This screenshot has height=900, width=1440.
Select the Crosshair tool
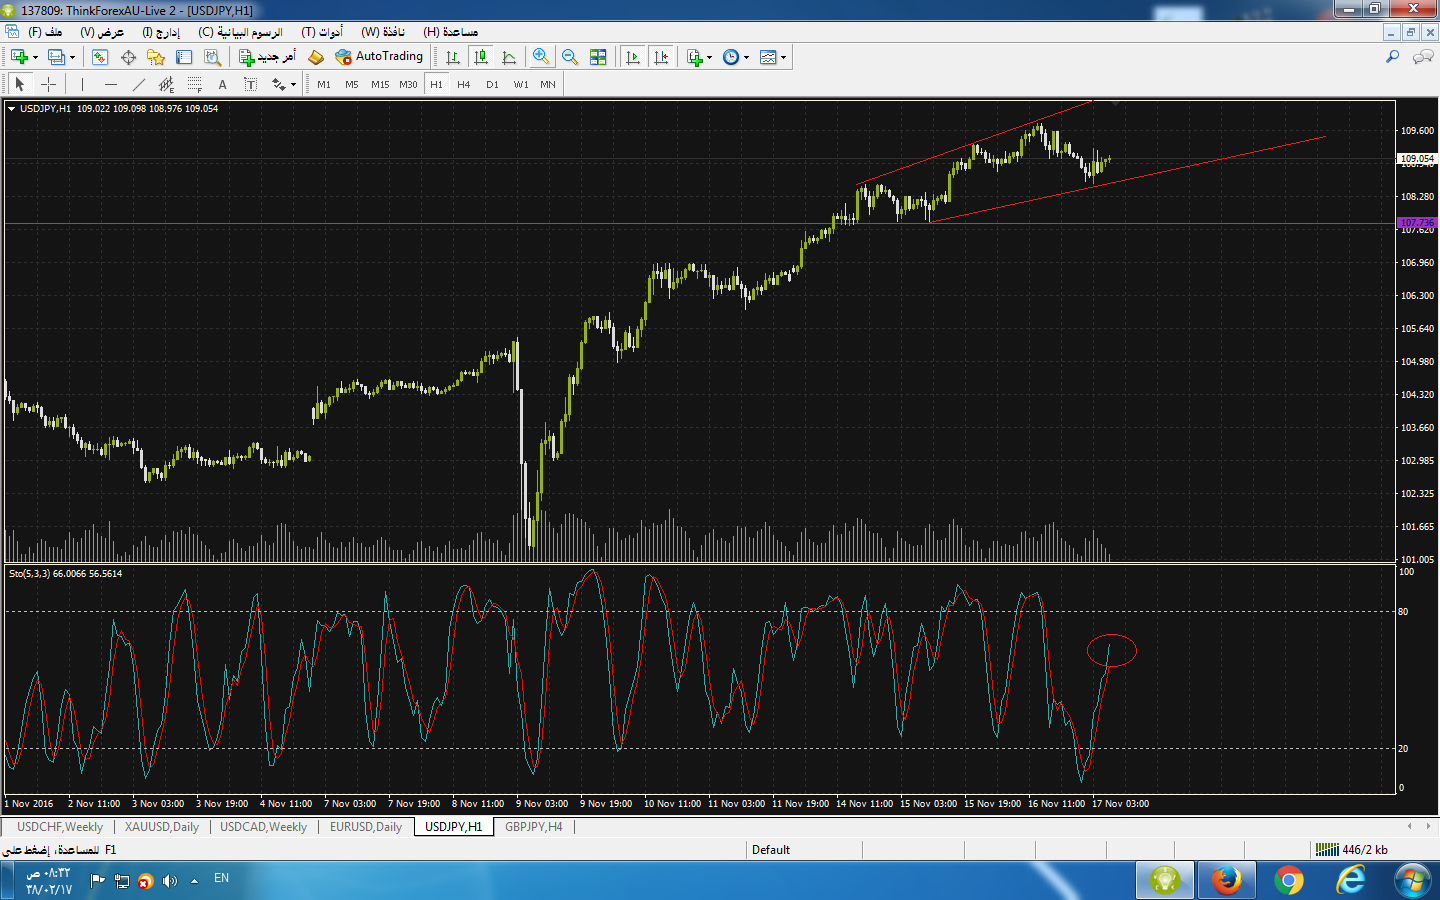coord(48,85)
